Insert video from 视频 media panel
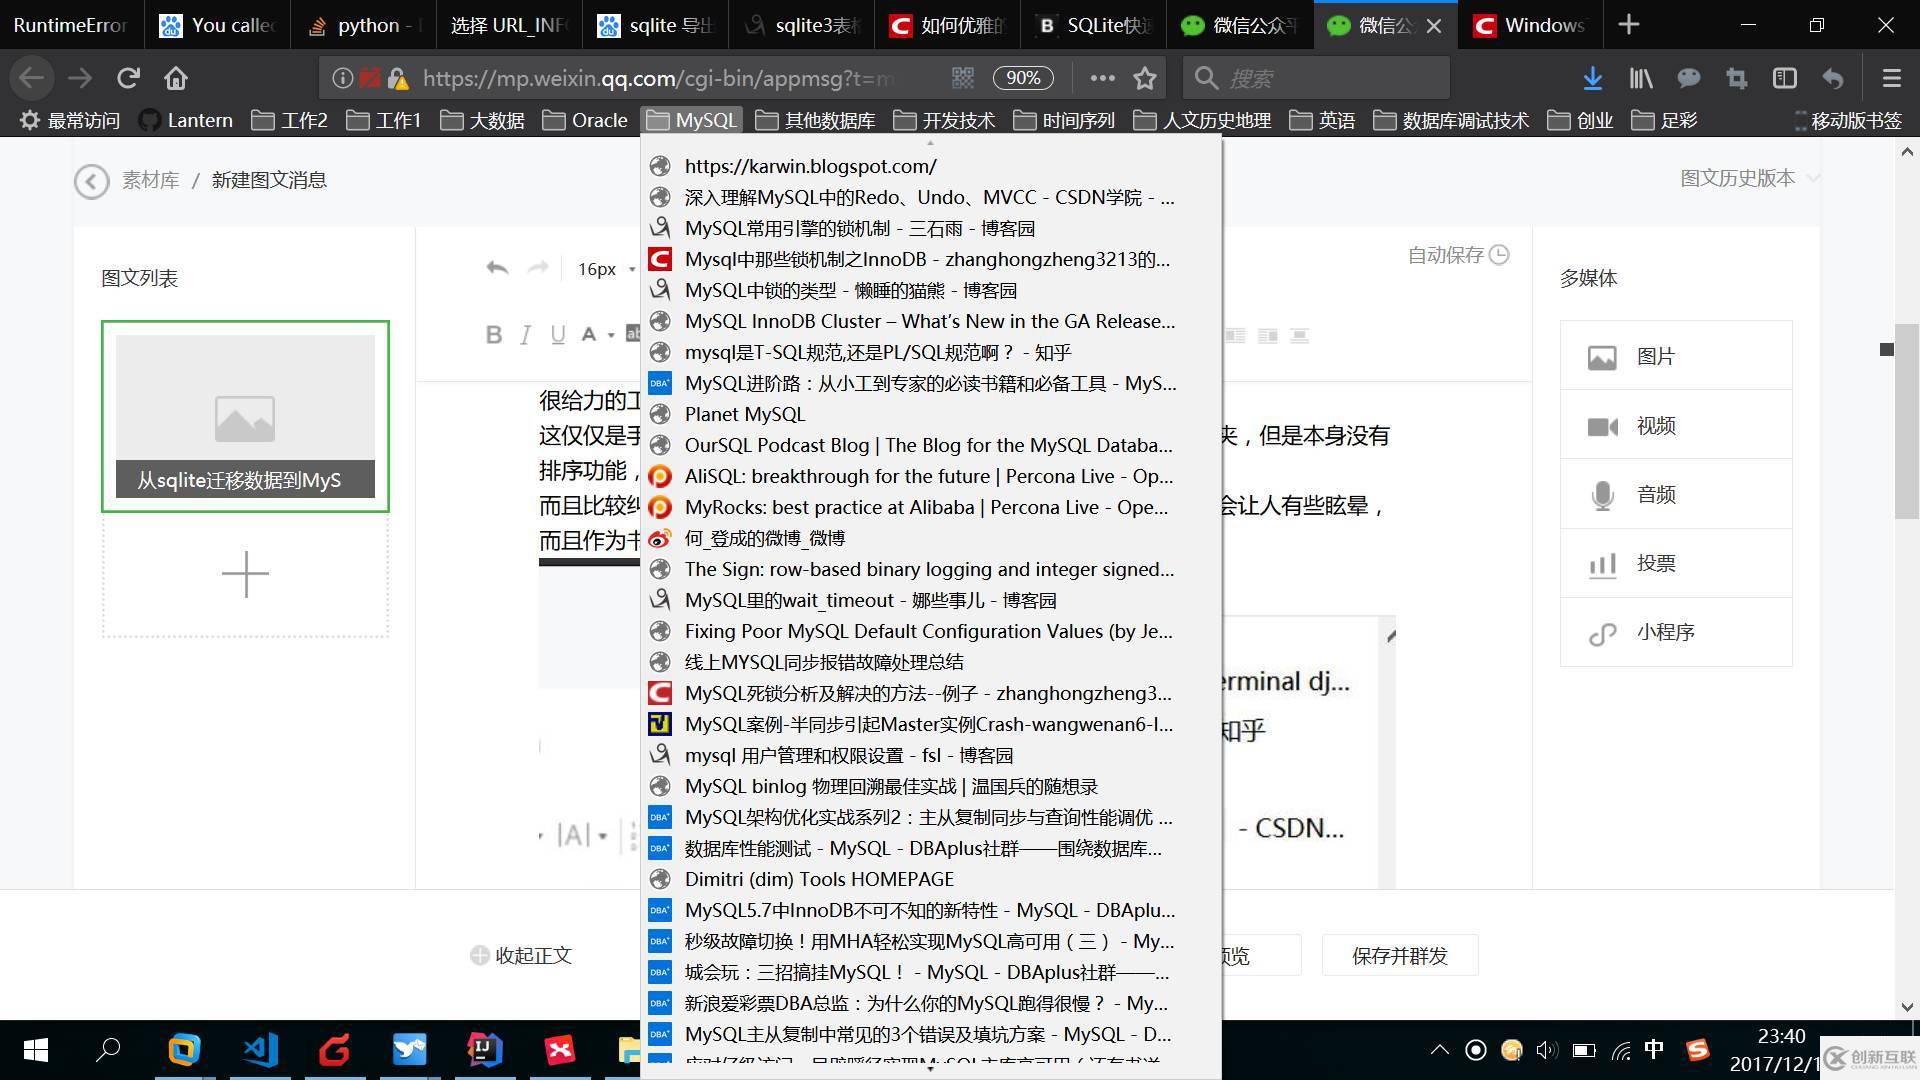The width and height of the screenshot is (1920, 1080). (x=1676, y=425)
